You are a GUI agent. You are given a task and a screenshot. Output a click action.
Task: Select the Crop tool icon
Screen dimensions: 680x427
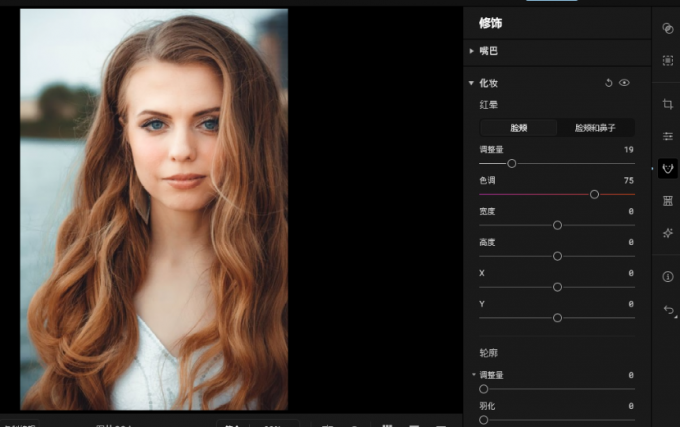pyautogui.click(x=667, y=104)
